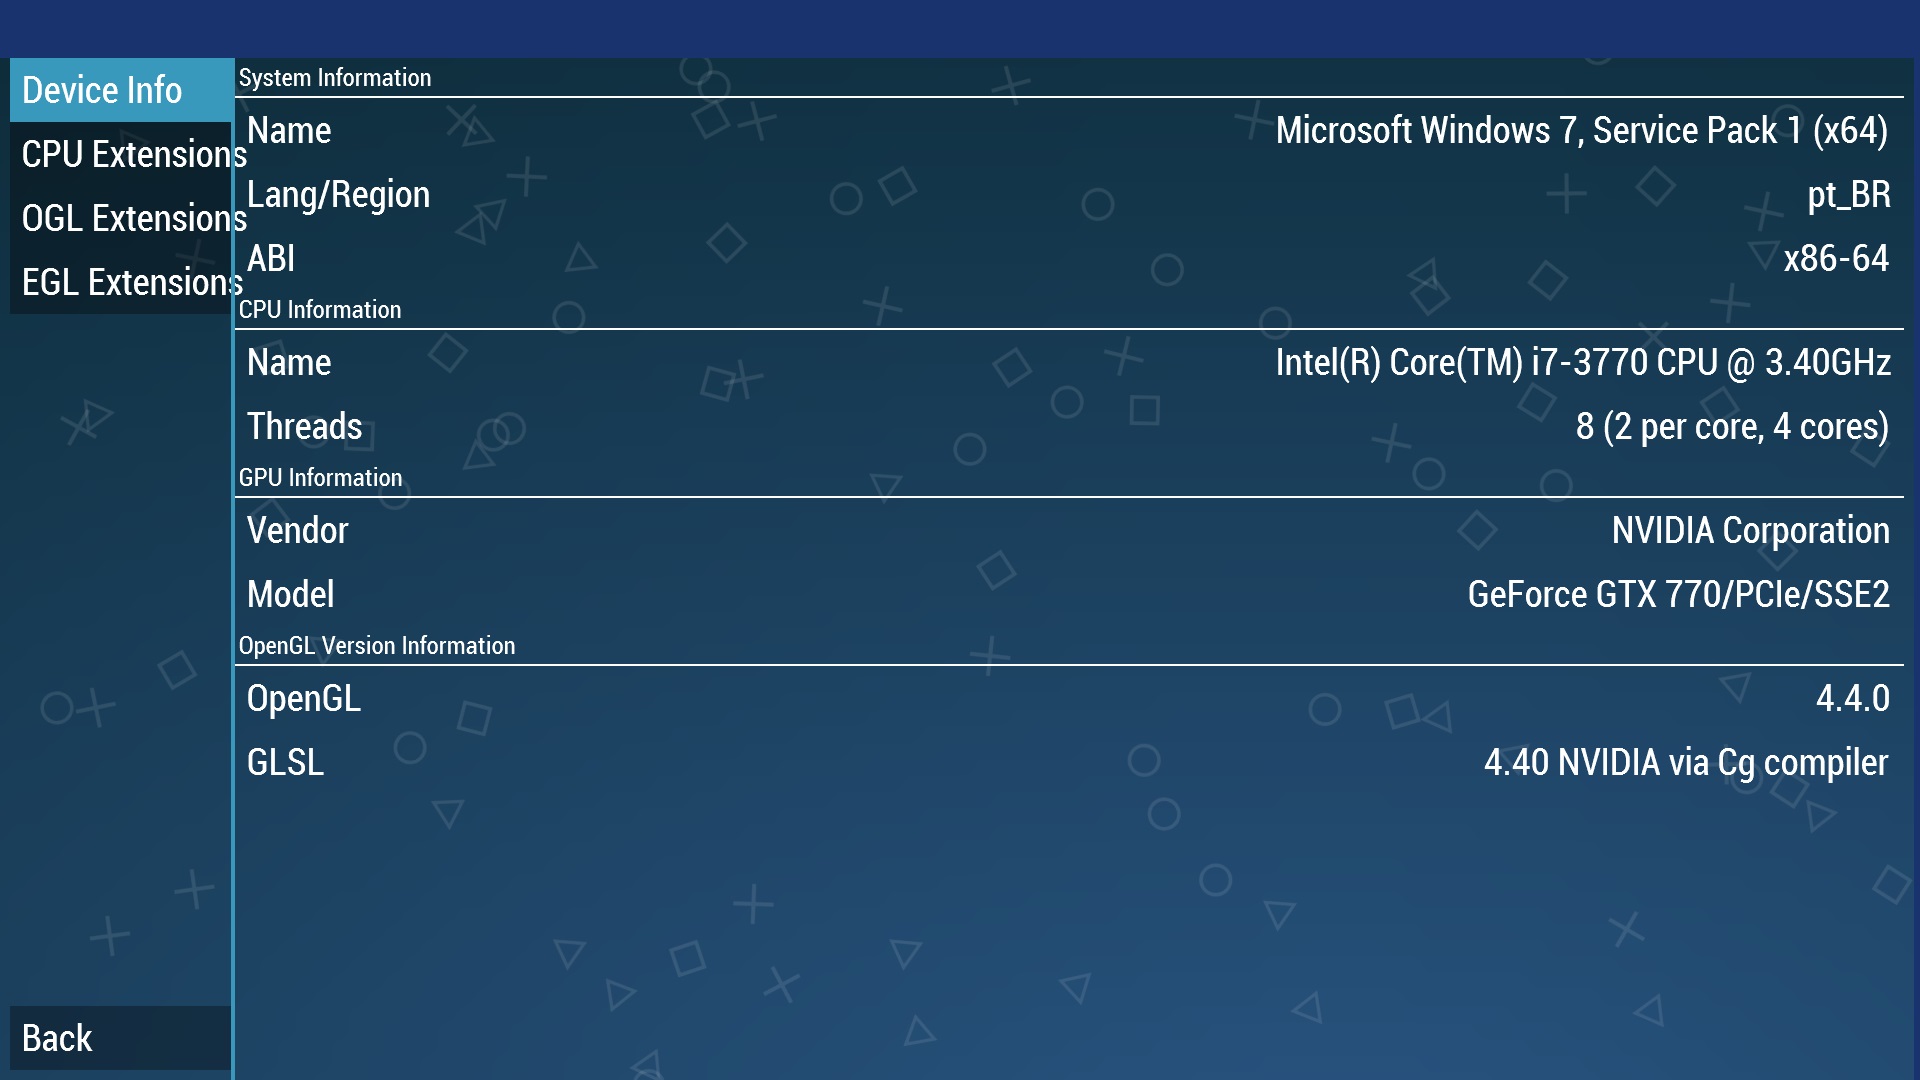This screenshot has width=1920, height=1080.
Task: Select the Lang/Region pt_BR row
Action: click(x=1068, y=195)
